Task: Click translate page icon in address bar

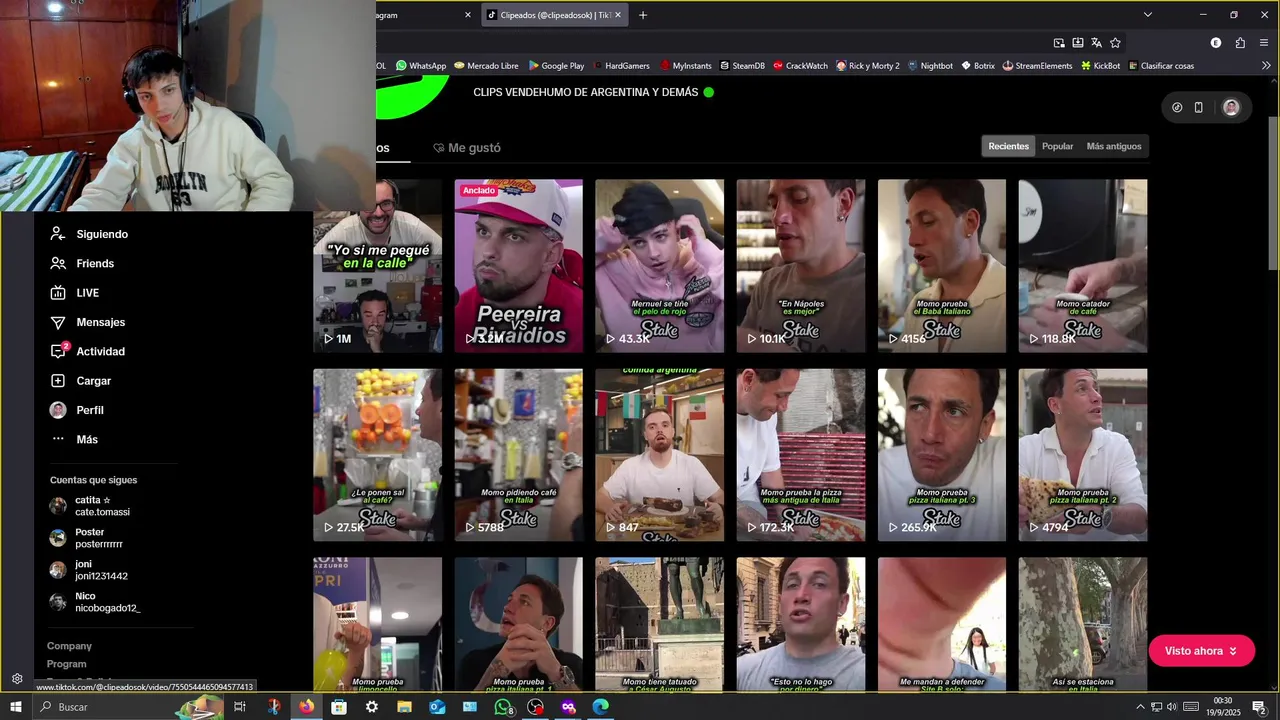Action: coord(1096,43)
